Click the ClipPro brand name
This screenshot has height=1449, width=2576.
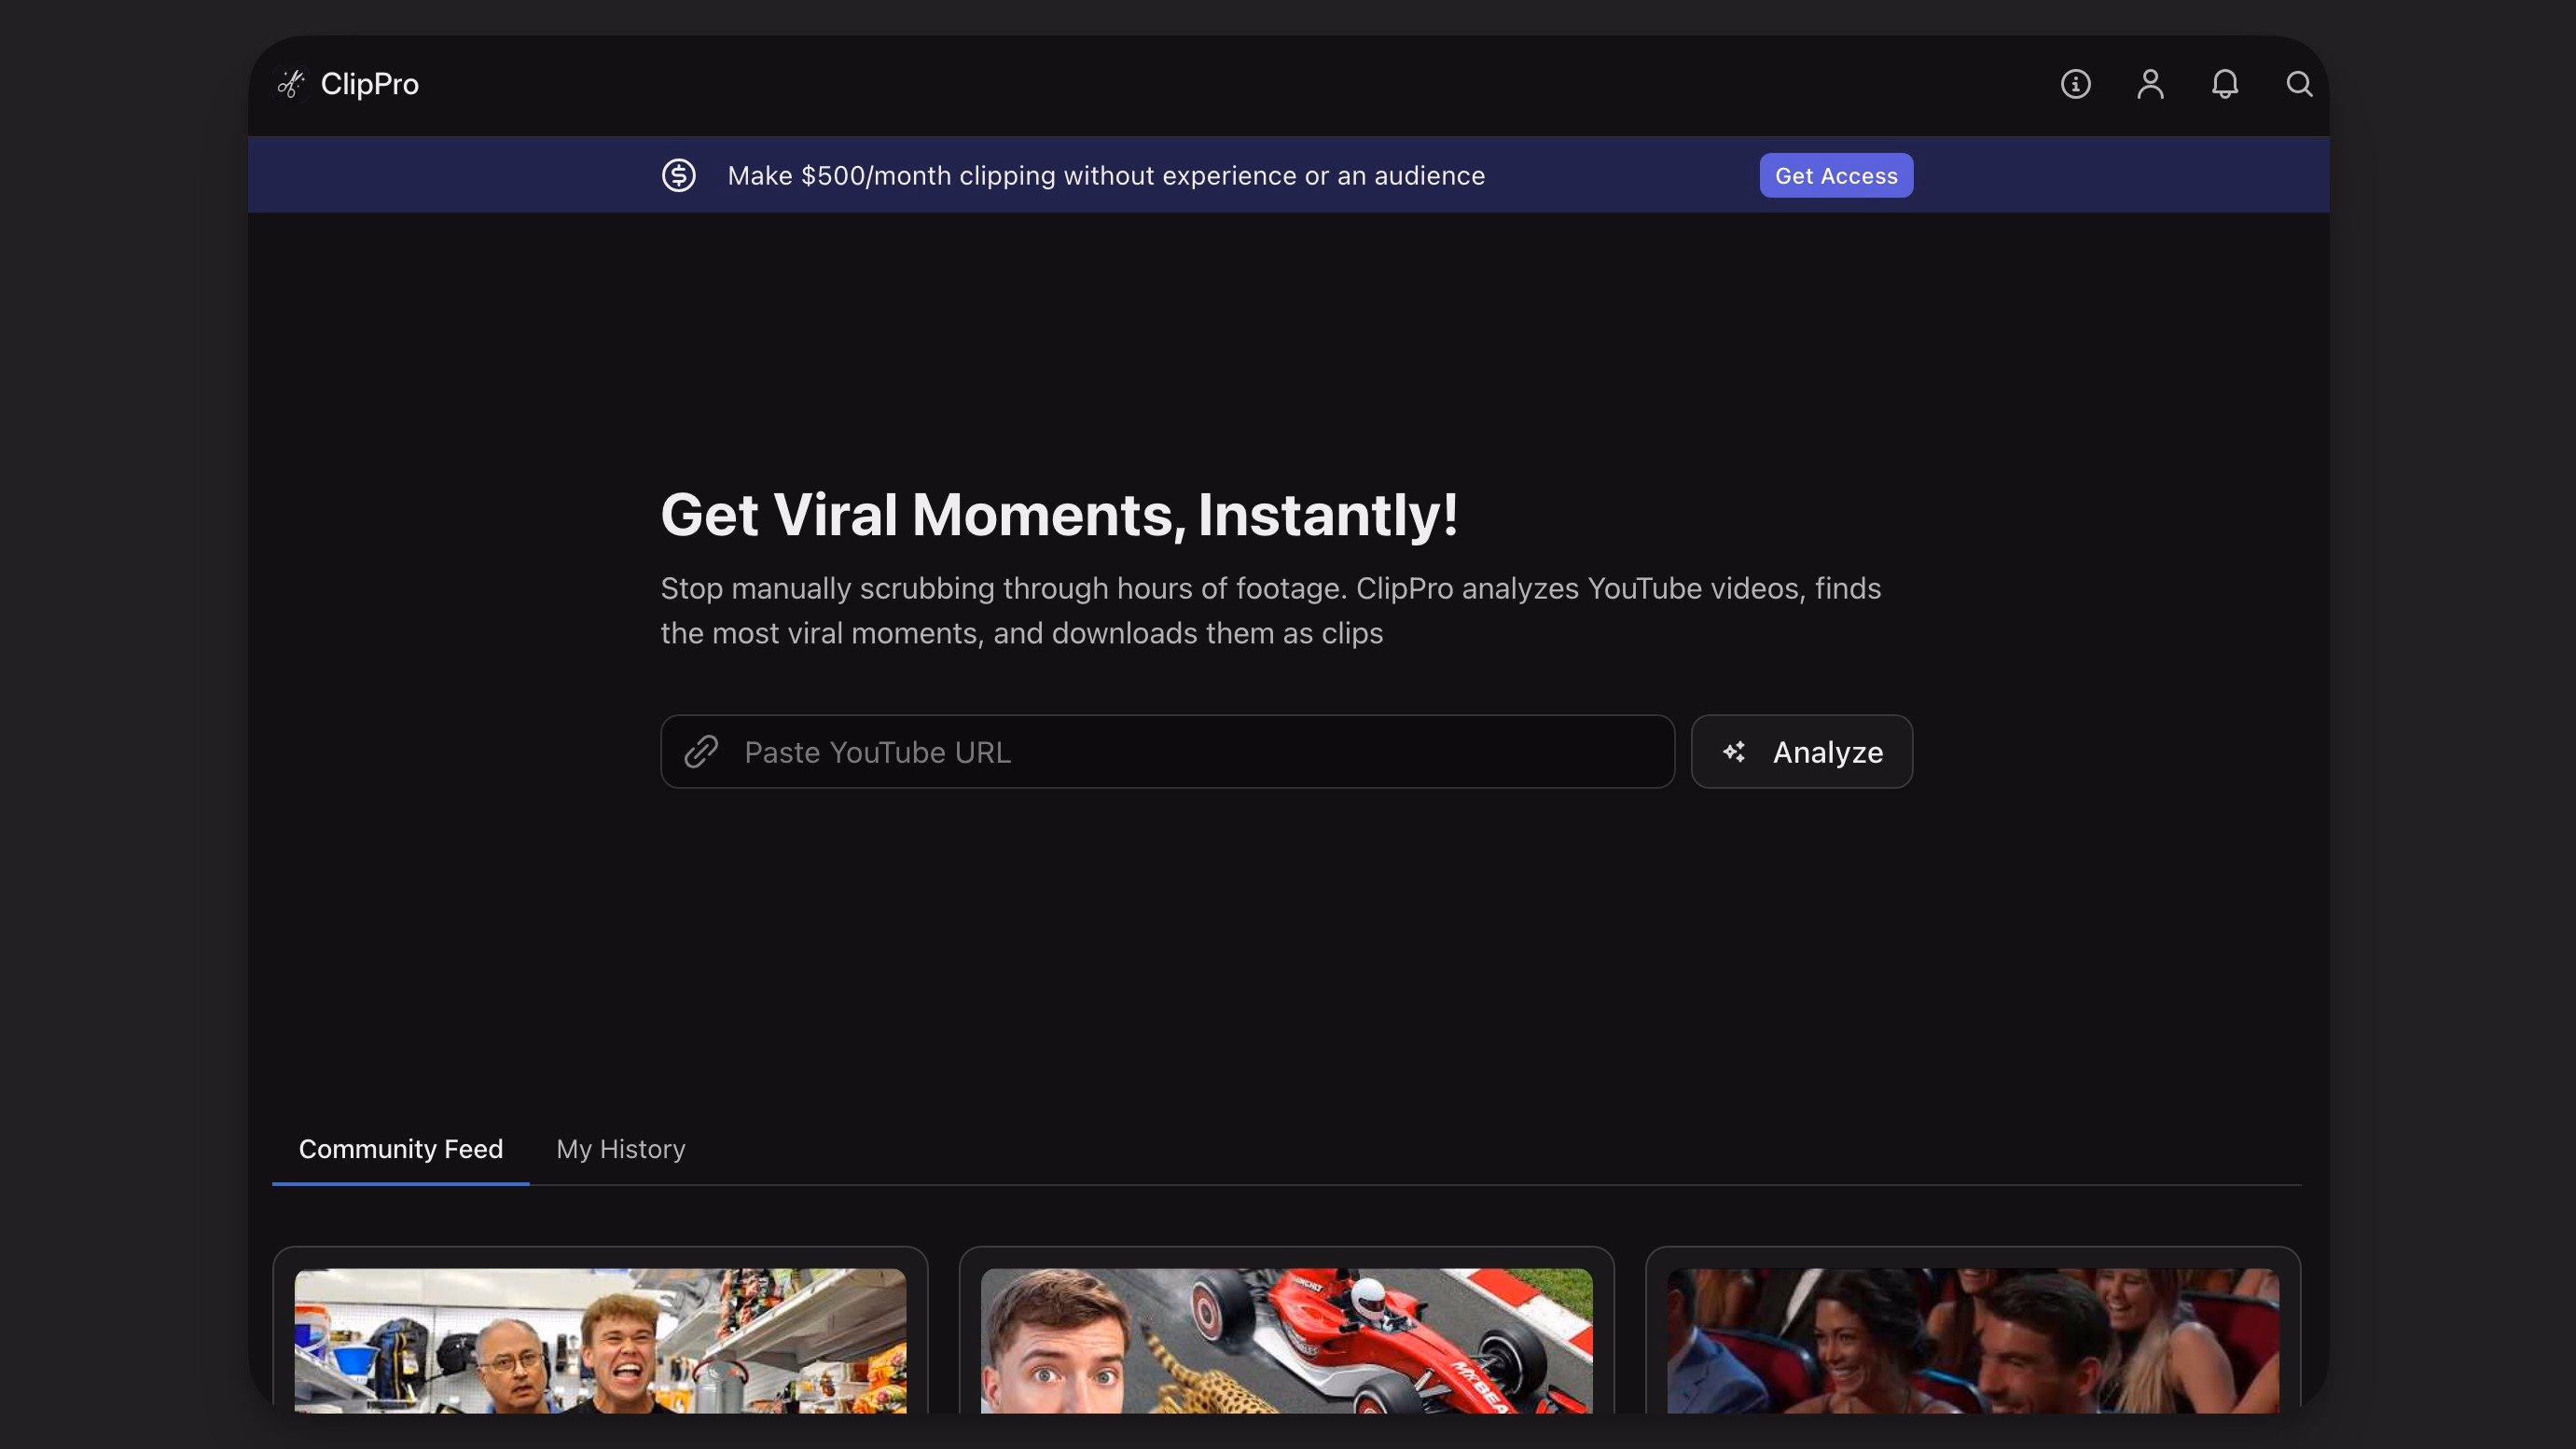tap(369, 84)
